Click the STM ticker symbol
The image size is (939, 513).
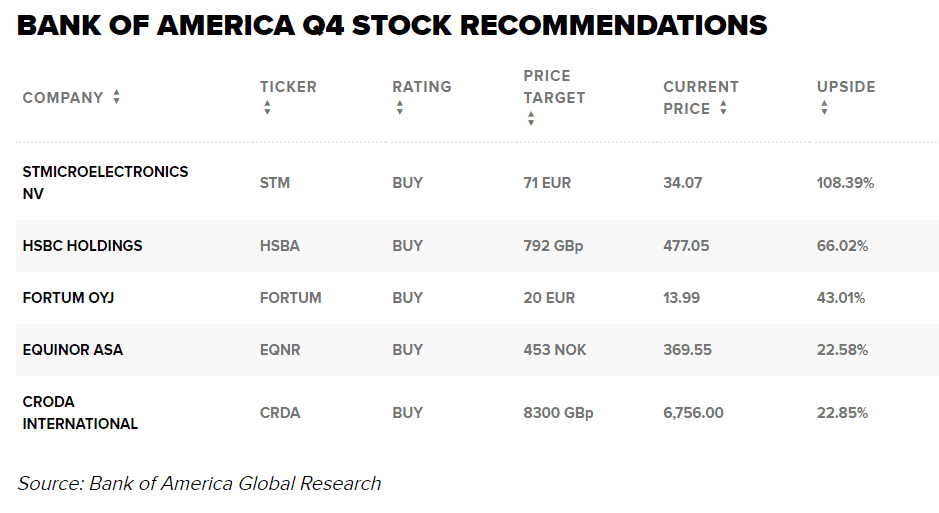point(275,183)
